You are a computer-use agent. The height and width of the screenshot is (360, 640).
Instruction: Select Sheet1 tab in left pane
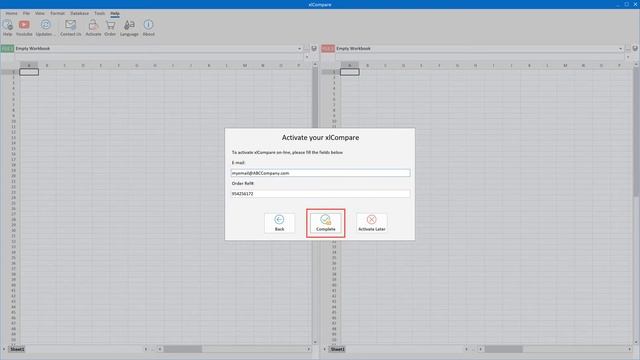pos(17,349)
